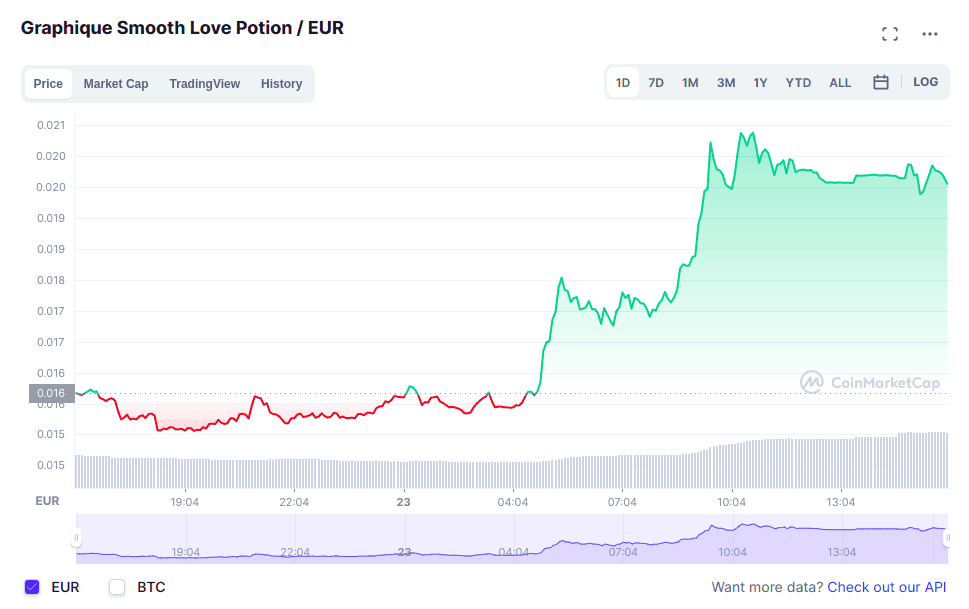Image resolution: width=969 pixels, height=609 pixels.
Task: Open the TradingView tab
Action: [x=204, y=84]
